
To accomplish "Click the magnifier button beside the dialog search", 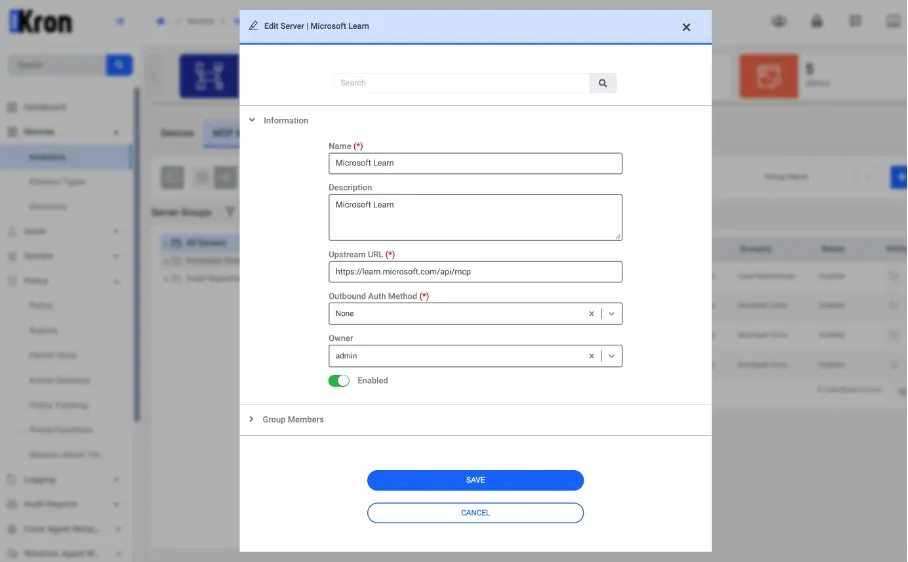I will pyautogui.click(x=603, y=83).
